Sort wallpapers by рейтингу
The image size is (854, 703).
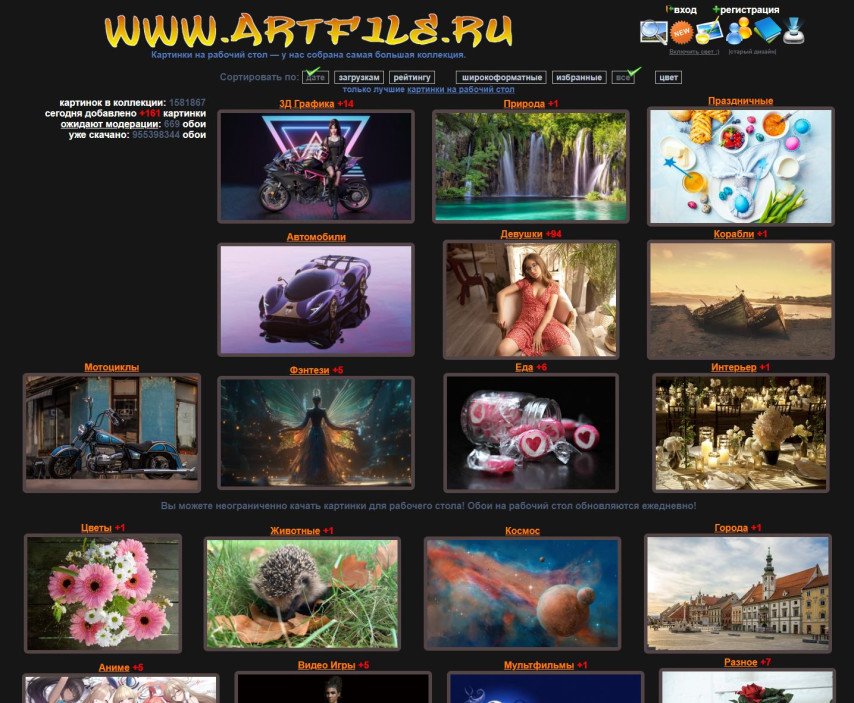click(412, 76)
